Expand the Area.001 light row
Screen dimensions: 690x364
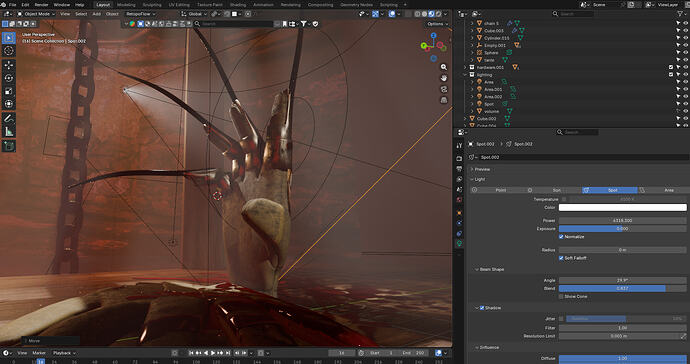(x=473, y=89)
